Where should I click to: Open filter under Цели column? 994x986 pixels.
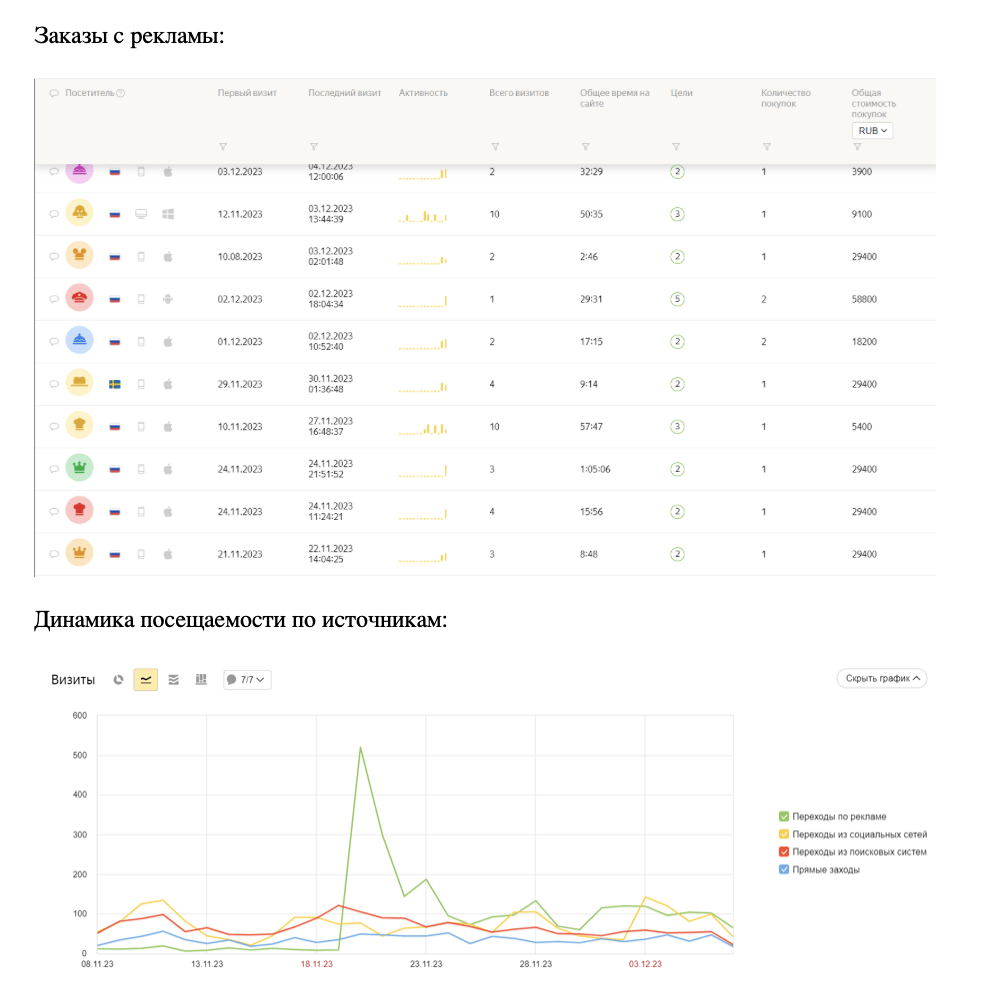tap(676, 146)
